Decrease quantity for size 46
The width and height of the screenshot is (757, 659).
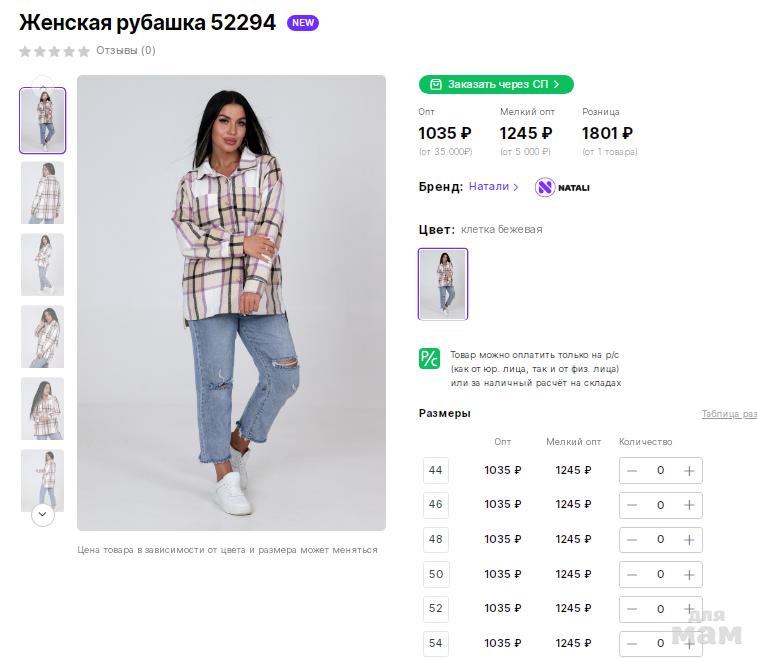pyautogui.click(x=632, y=505)
